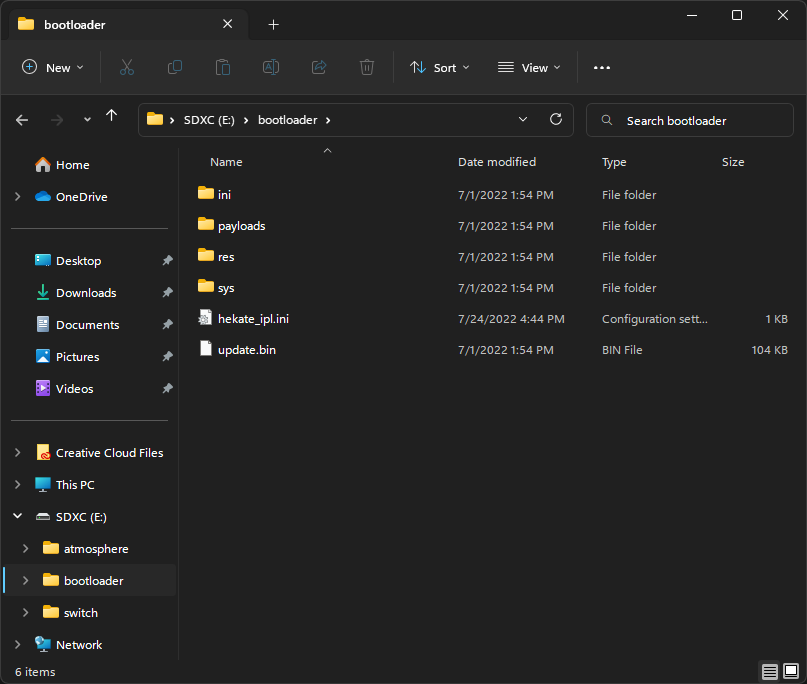Image resolution: width=807 pixels, height=684 pixels.
Task: Click the Share icon in the toolbar
Action: click(318, 67)
